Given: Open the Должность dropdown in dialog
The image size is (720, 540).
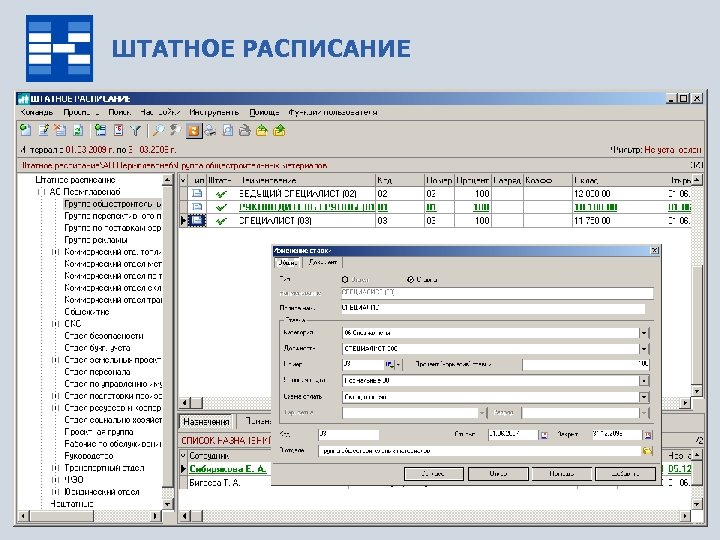Looking at the screenshot, I should (x=644, y=349).
